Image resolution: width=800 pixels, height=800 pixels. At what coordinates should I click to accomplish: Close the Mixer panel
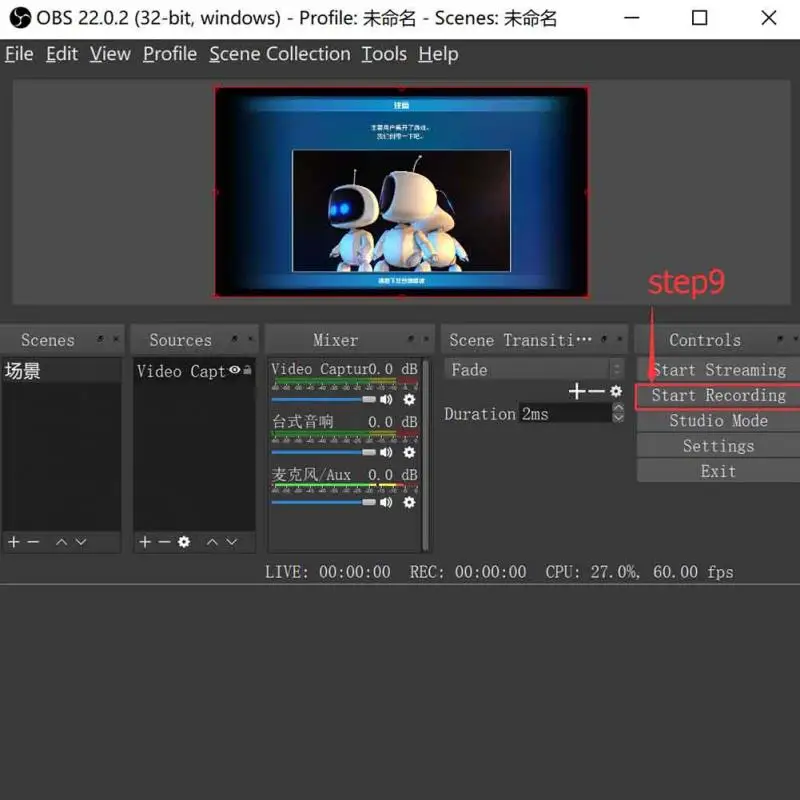coord(427,339)
